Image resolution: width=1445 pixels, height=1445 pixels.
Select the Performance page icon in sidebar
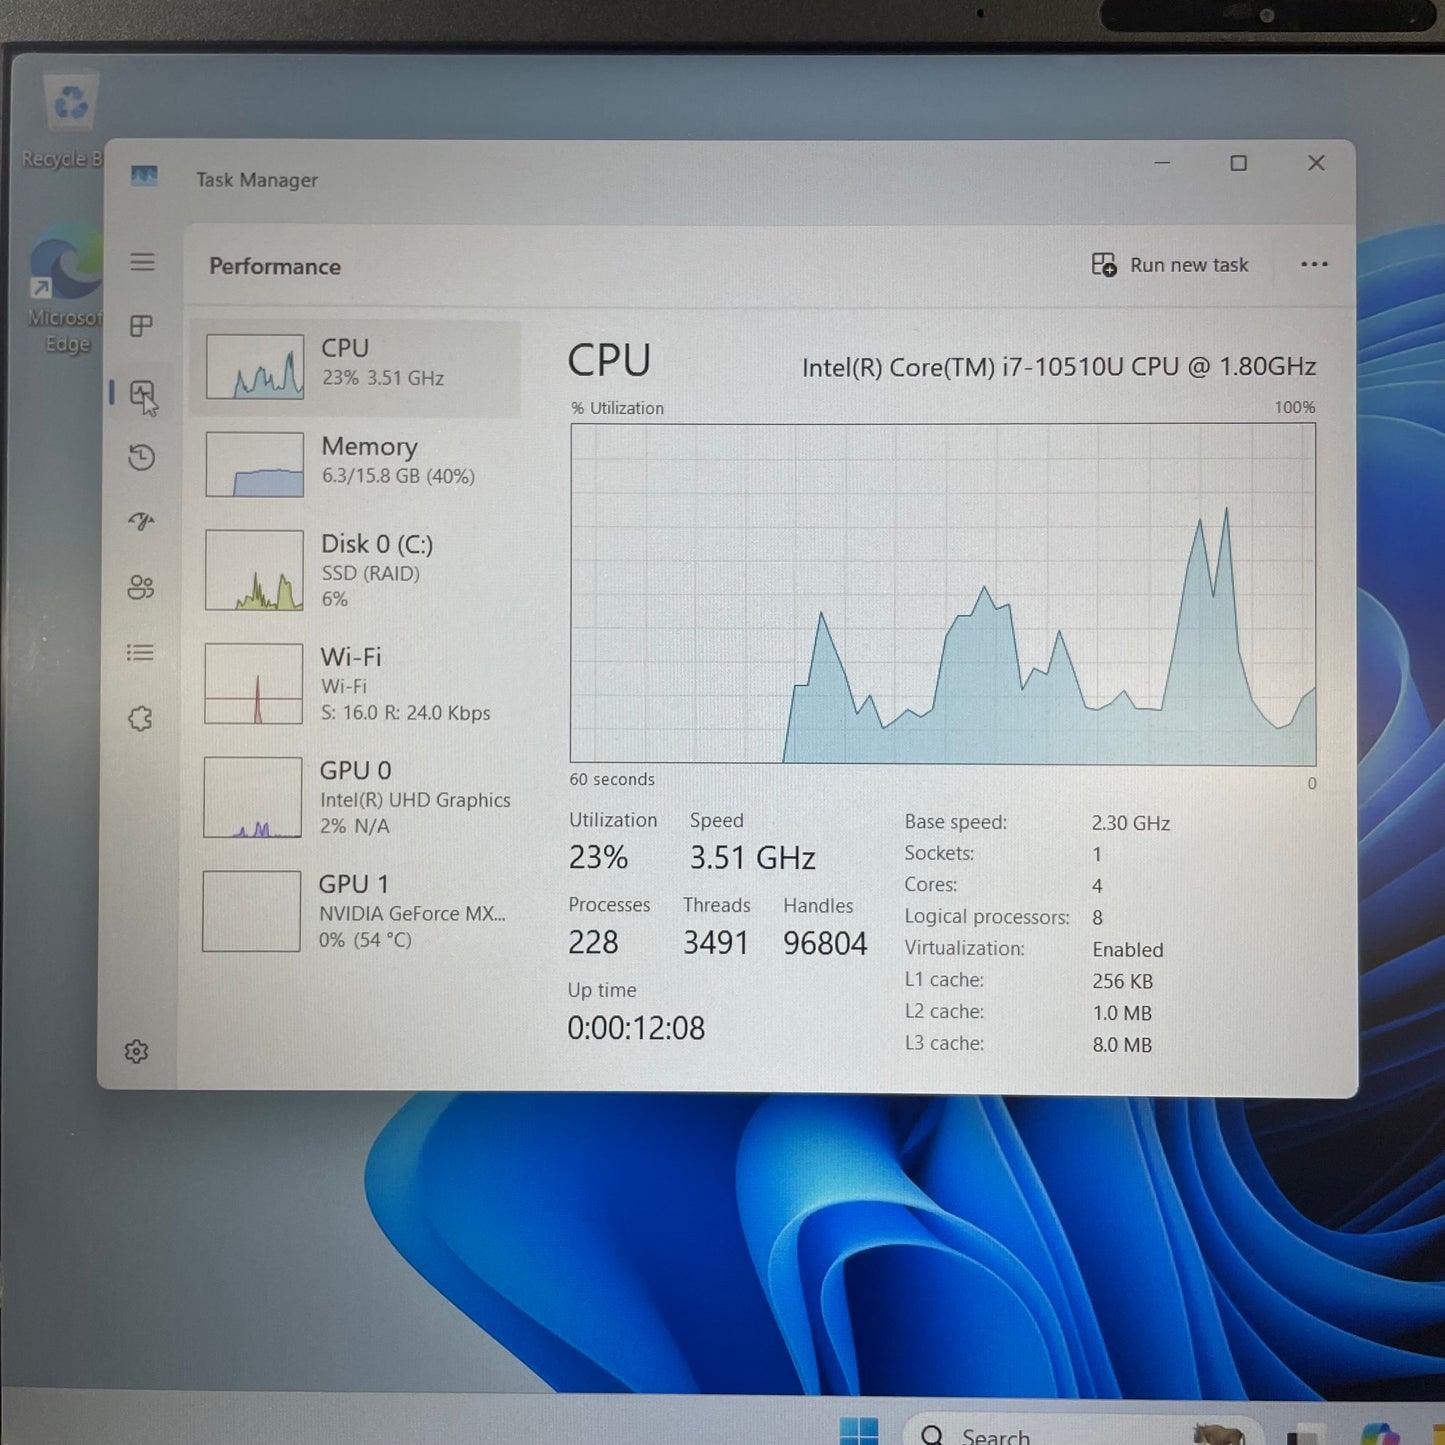click(x=142, y=394)
